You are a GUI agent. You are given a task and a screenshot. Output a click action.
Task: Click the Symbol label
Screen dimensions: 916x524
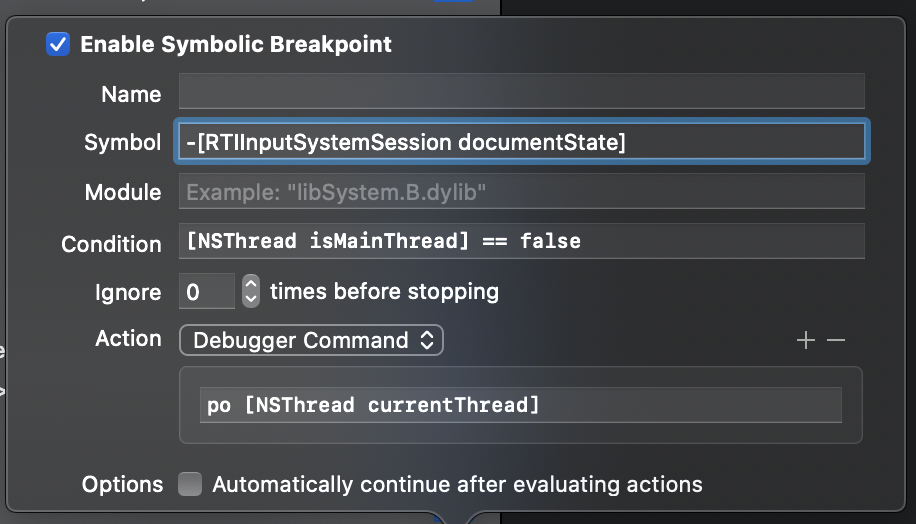pos(122,143)
